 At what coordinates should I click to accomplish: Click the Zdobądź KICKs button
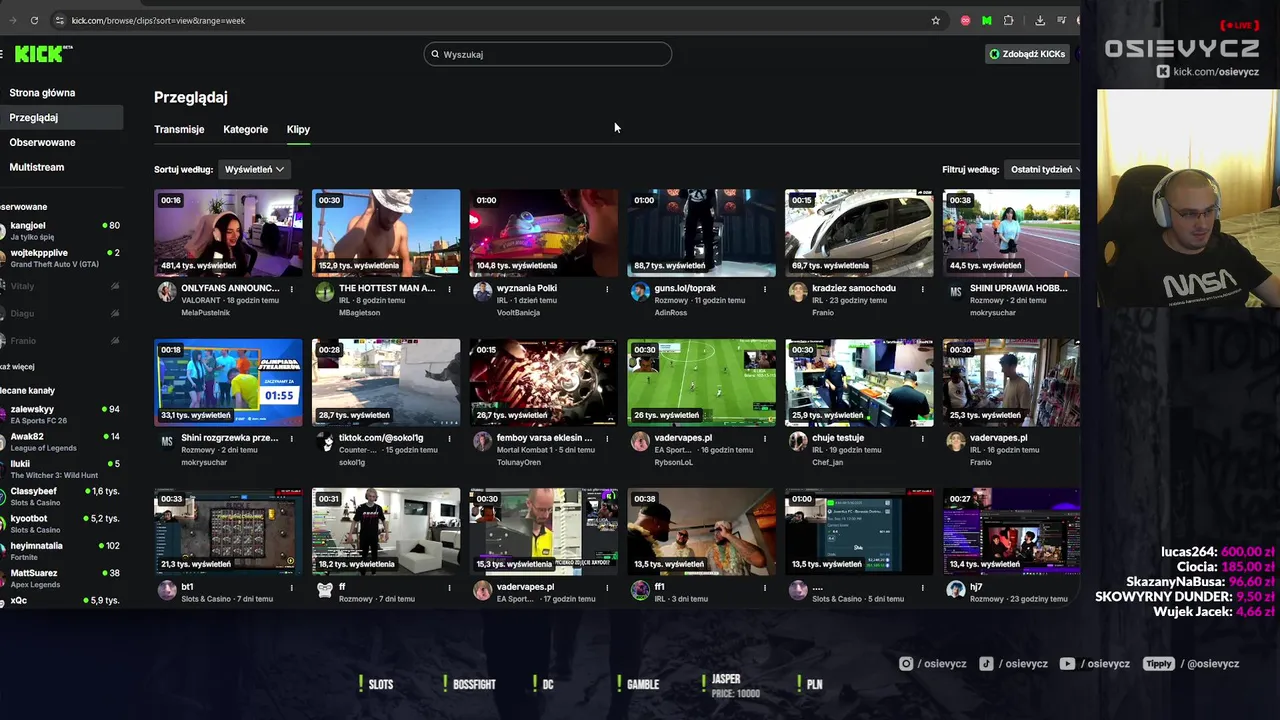click(x=1027, y=54)
